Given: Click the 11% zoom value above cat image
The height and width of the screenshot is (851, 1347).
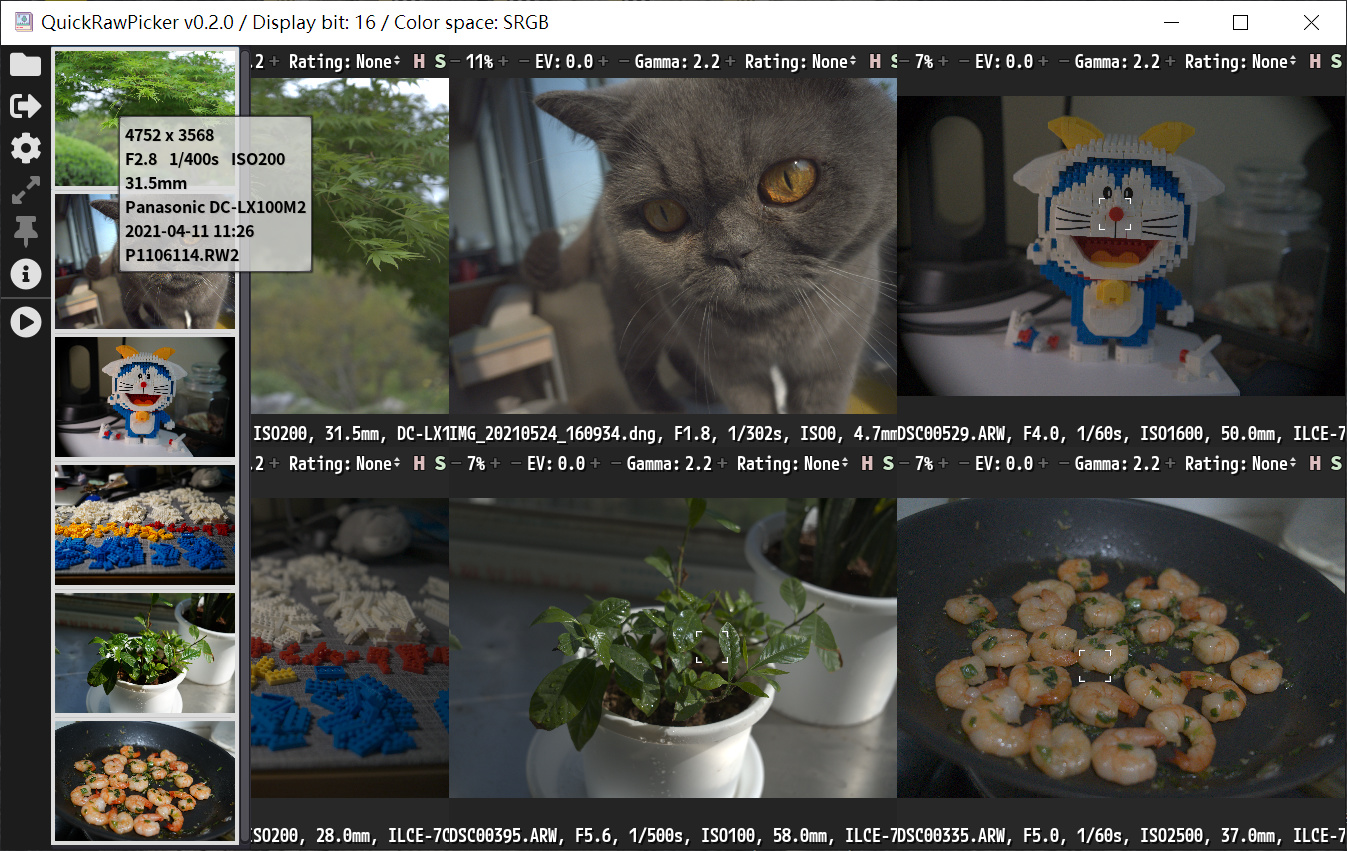Looking at the screenshot, I should [479, 62].
